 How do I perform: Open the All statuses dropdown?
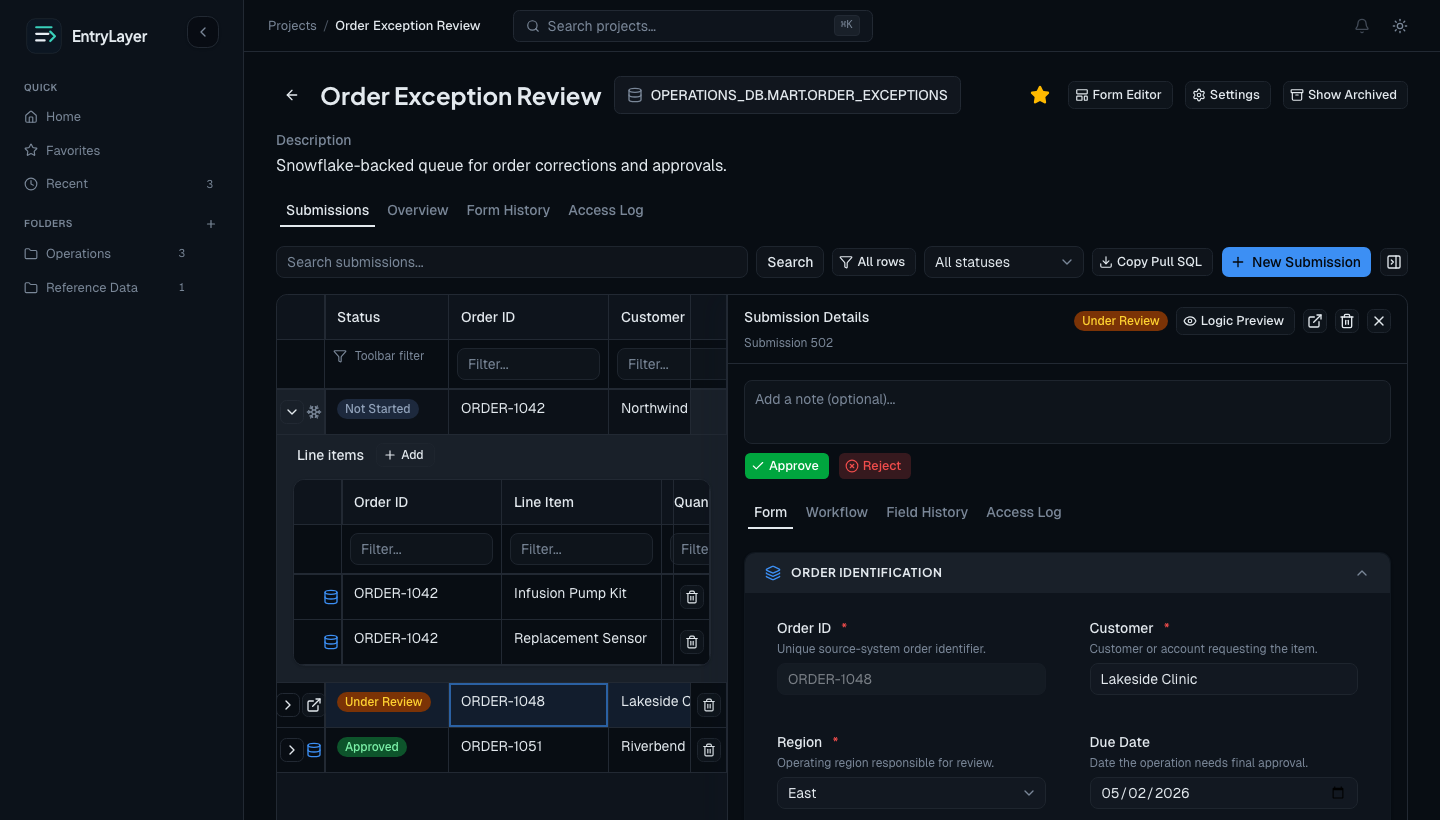[x=1004, y=262]
